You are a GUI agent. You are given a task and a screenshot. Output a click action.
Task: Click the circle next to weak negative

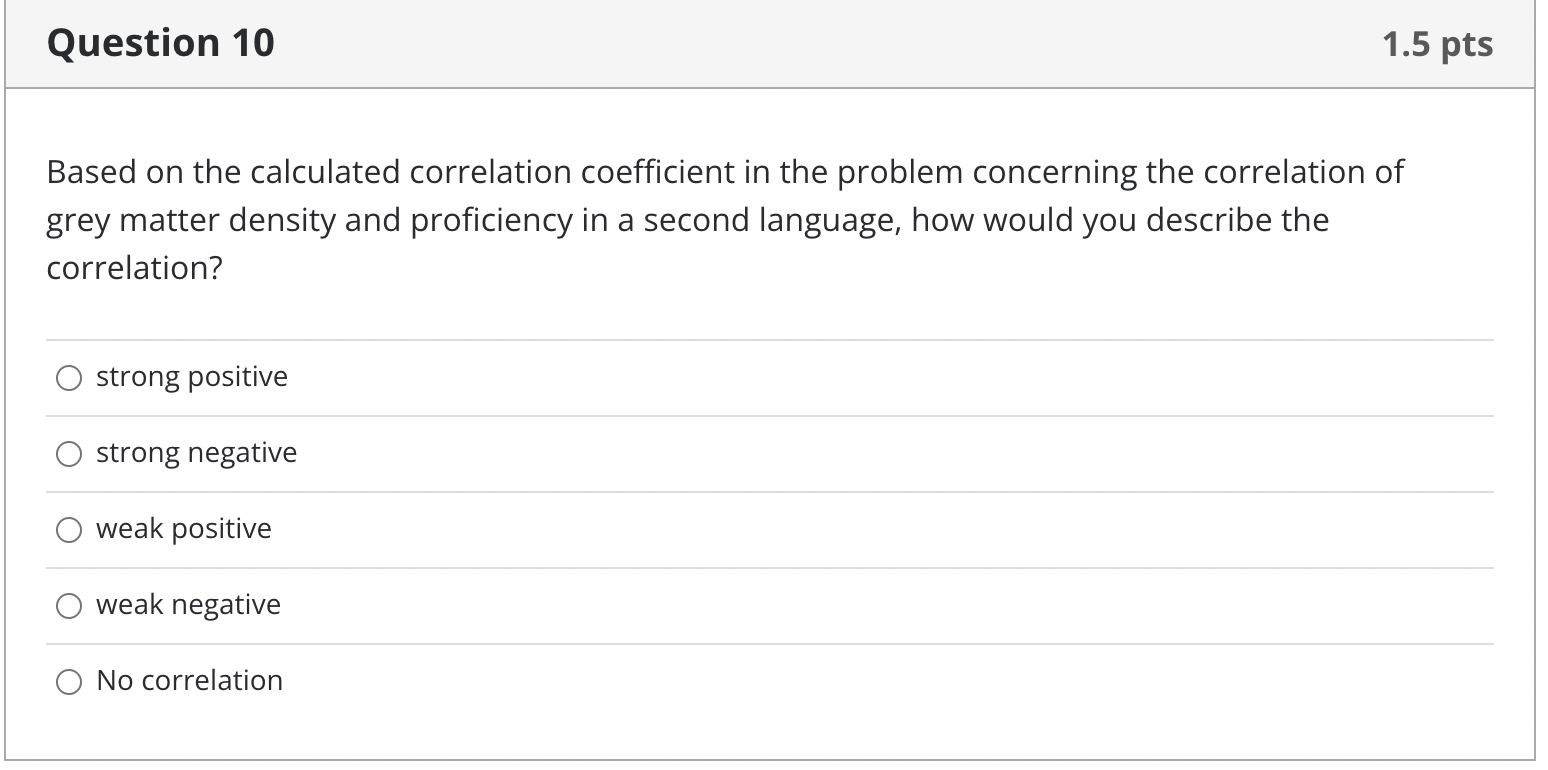68,606
